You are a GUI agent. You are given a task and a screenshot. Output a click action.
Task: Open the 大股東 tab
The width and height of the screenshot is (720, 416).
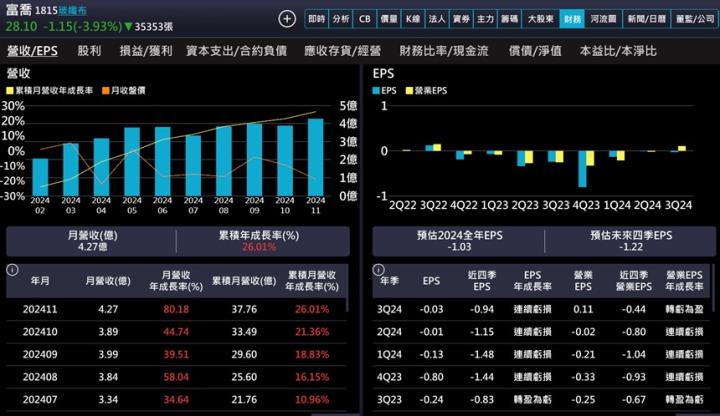[x=540, y=19]
